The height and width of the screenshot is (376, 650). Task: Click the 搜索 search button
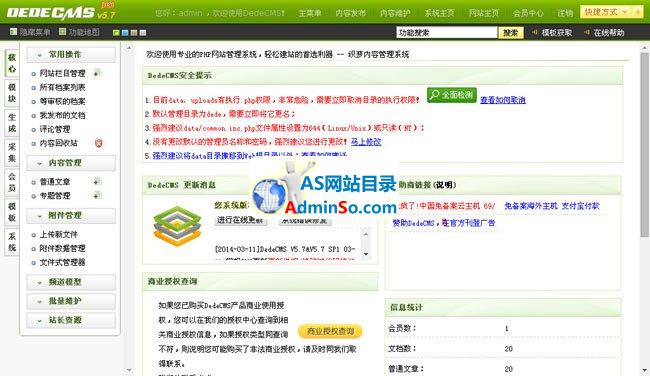(511, 33)
